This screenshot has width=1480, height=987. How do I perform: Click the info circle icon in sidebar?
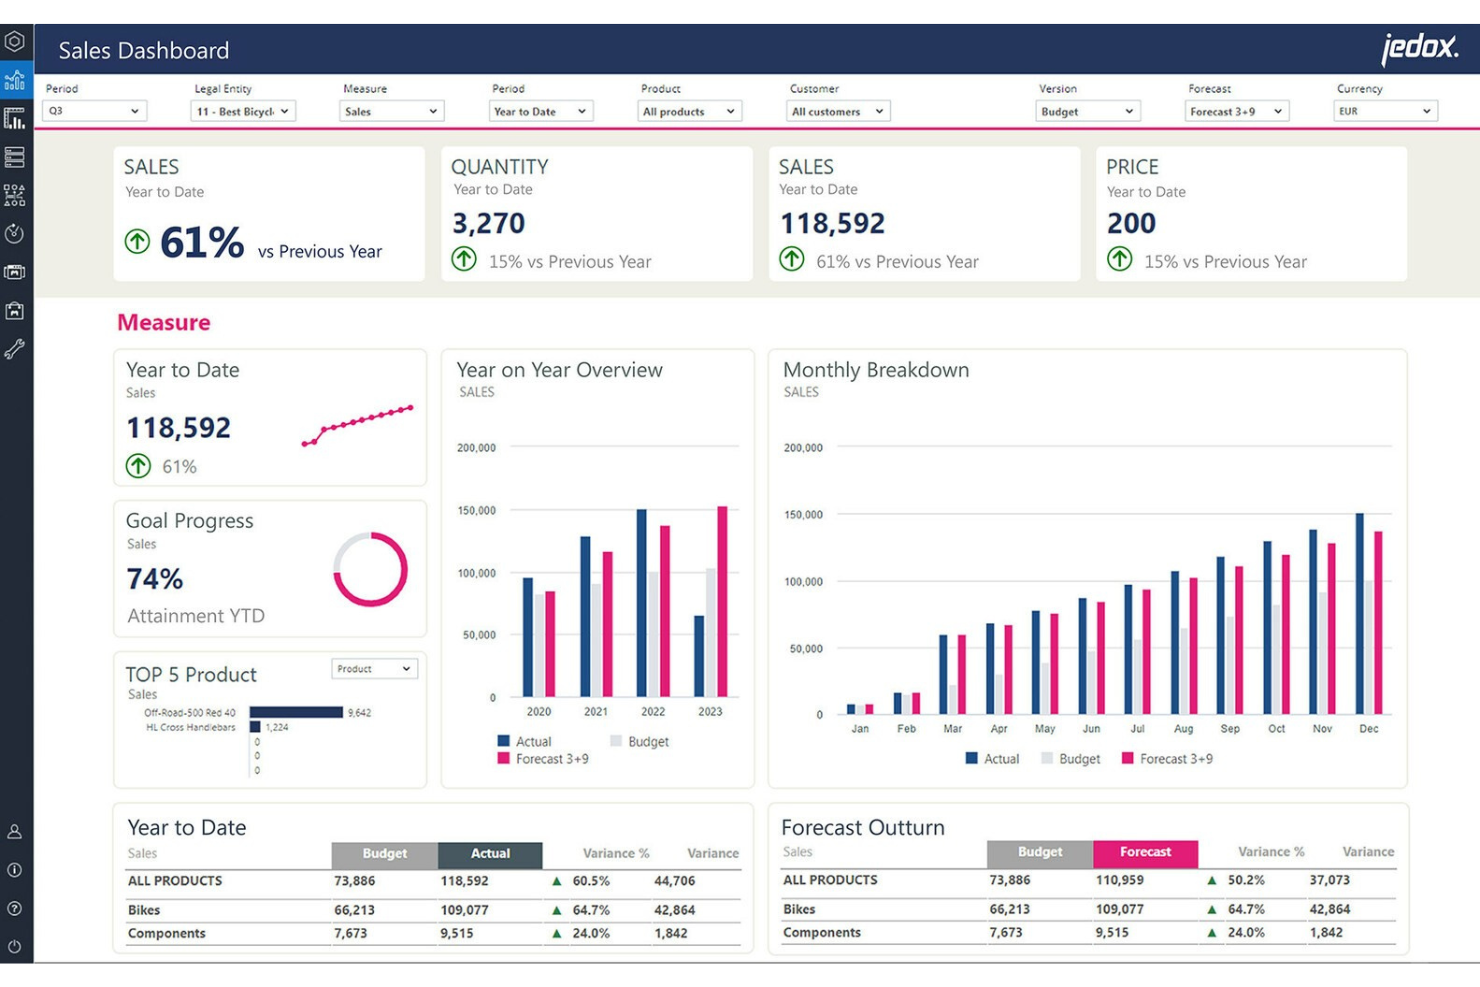[x=15, y=870]
